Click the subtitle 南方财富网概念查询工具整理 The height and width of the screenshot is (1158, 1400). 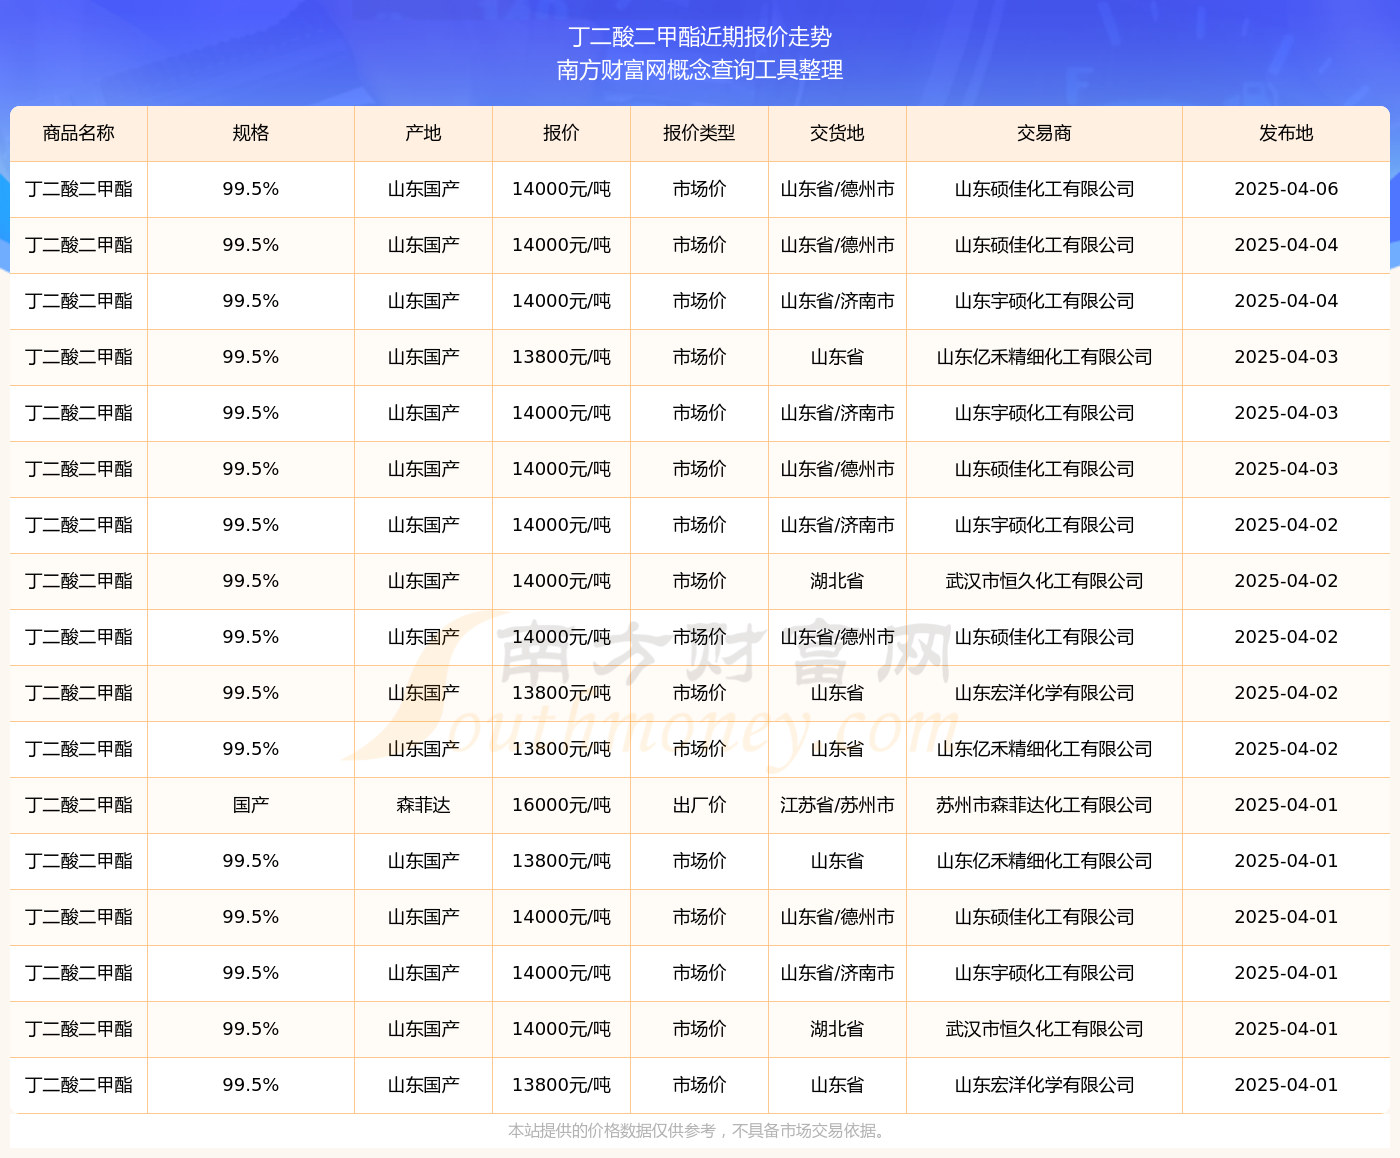pos(700,70)
